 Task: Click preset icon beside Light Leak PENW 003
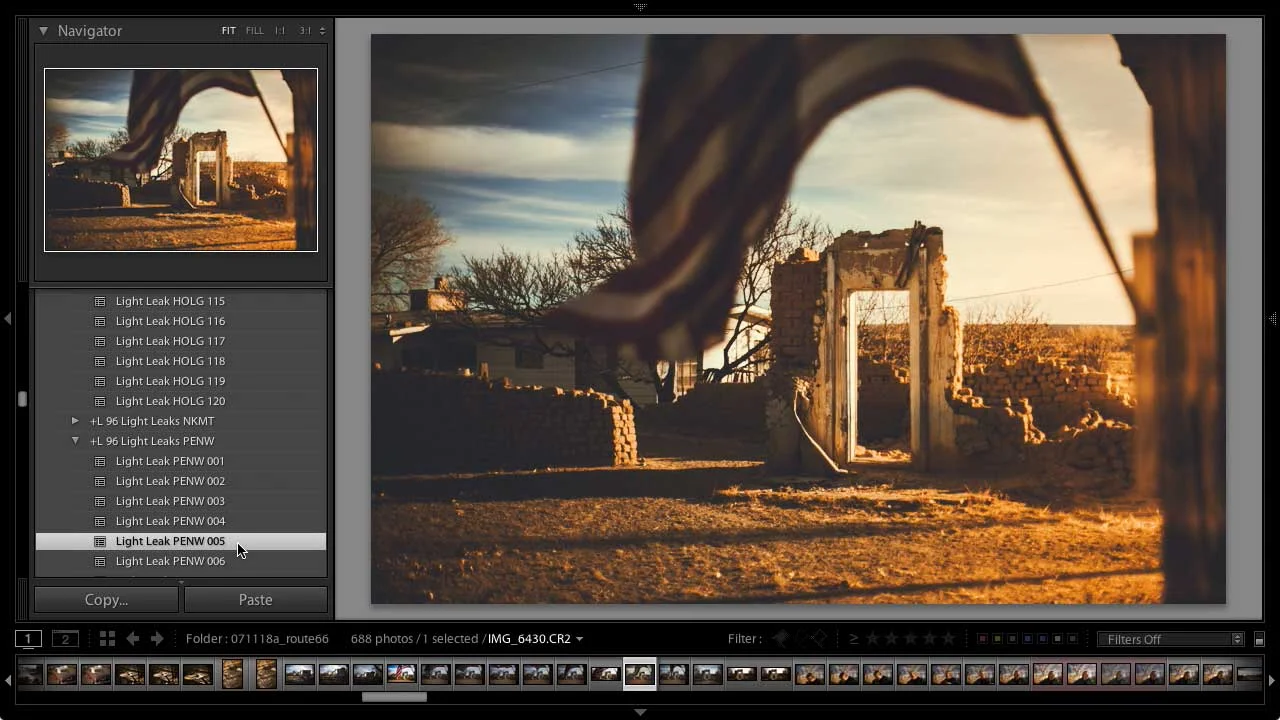point(100,501)
